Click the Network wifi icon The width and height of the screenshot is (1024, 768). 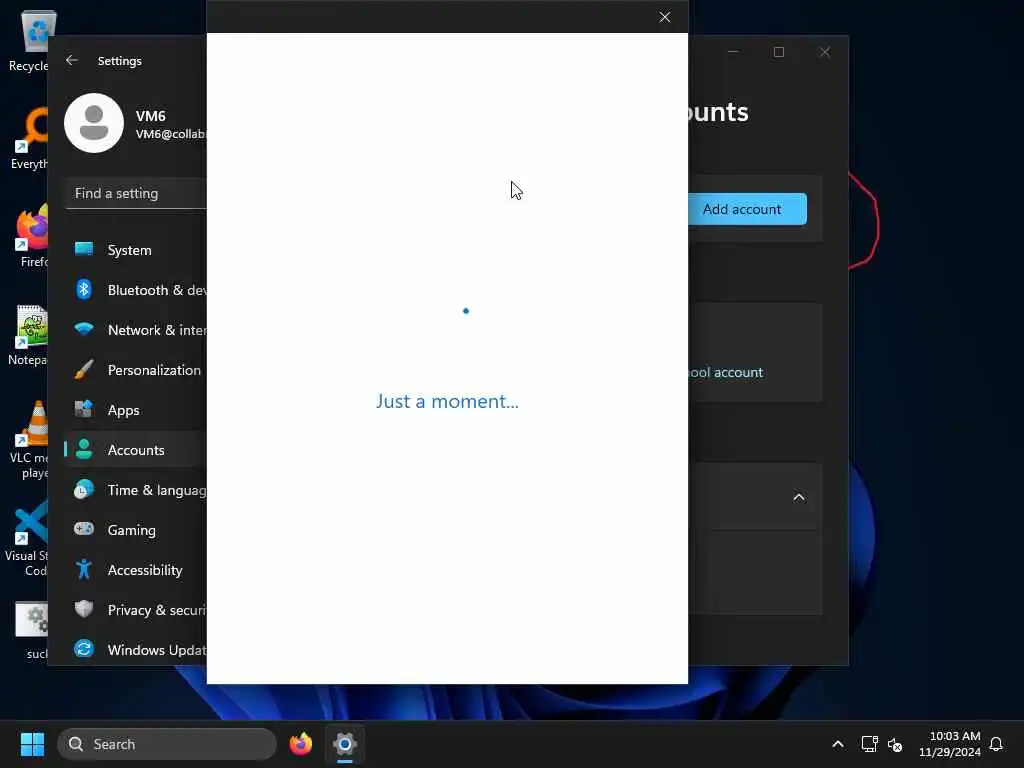coord(84,328)
